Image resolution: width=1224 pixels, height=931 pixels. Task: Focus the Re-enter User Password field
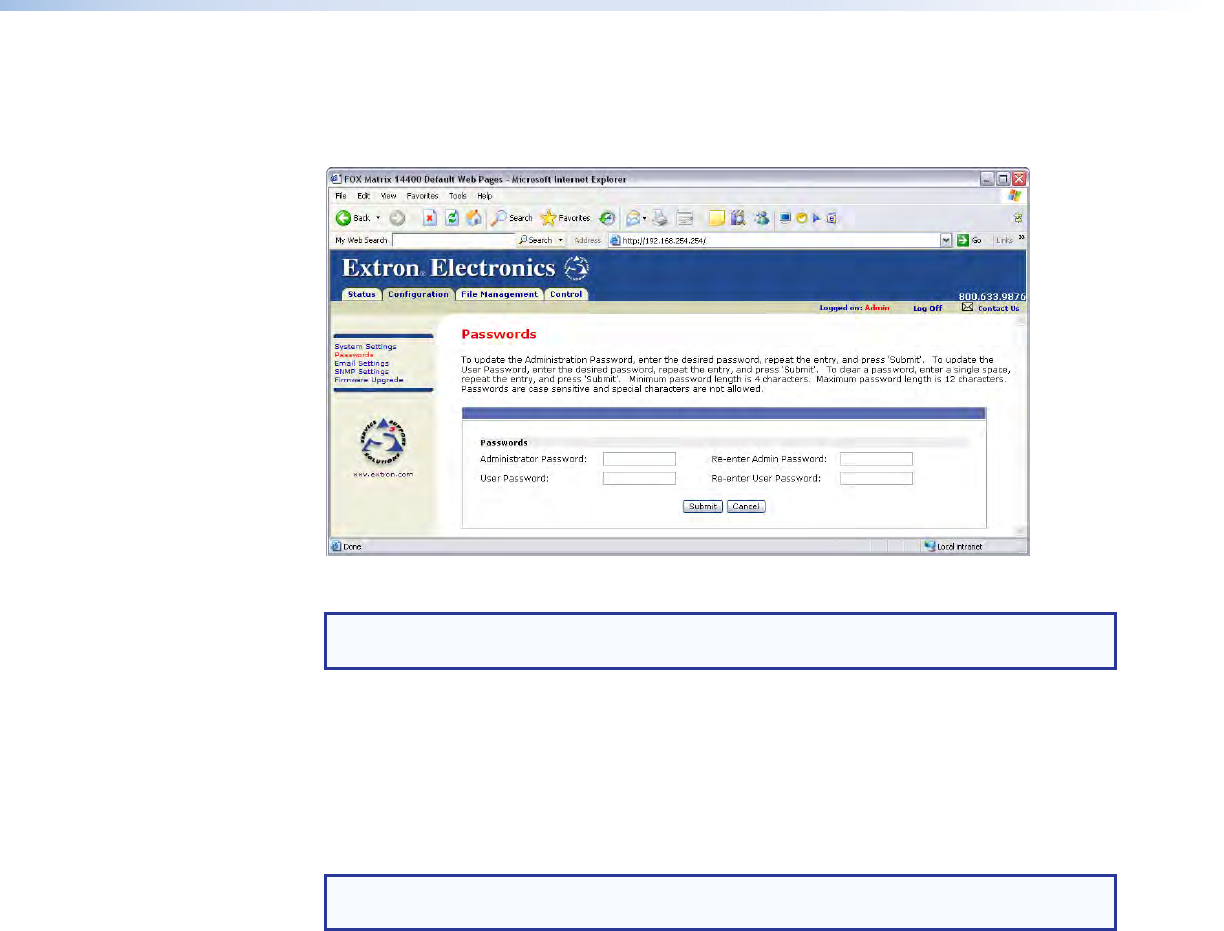pyautogui.click(x=877, y=478)
